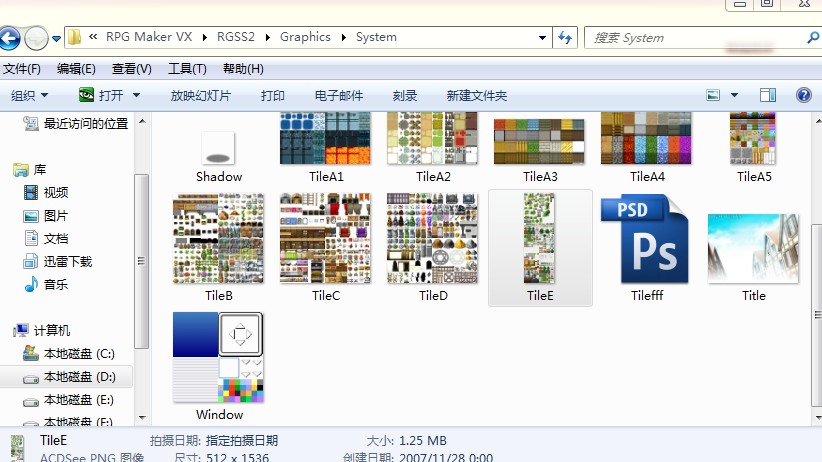Open the 文件(F) menu

point(21,69)
